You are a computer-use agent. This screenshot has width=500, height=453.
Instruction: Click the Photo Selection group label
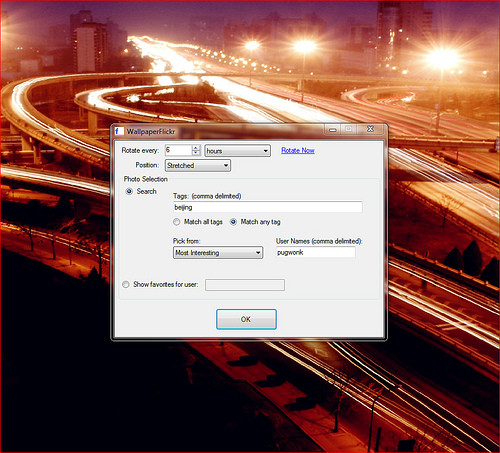(146, 179)
